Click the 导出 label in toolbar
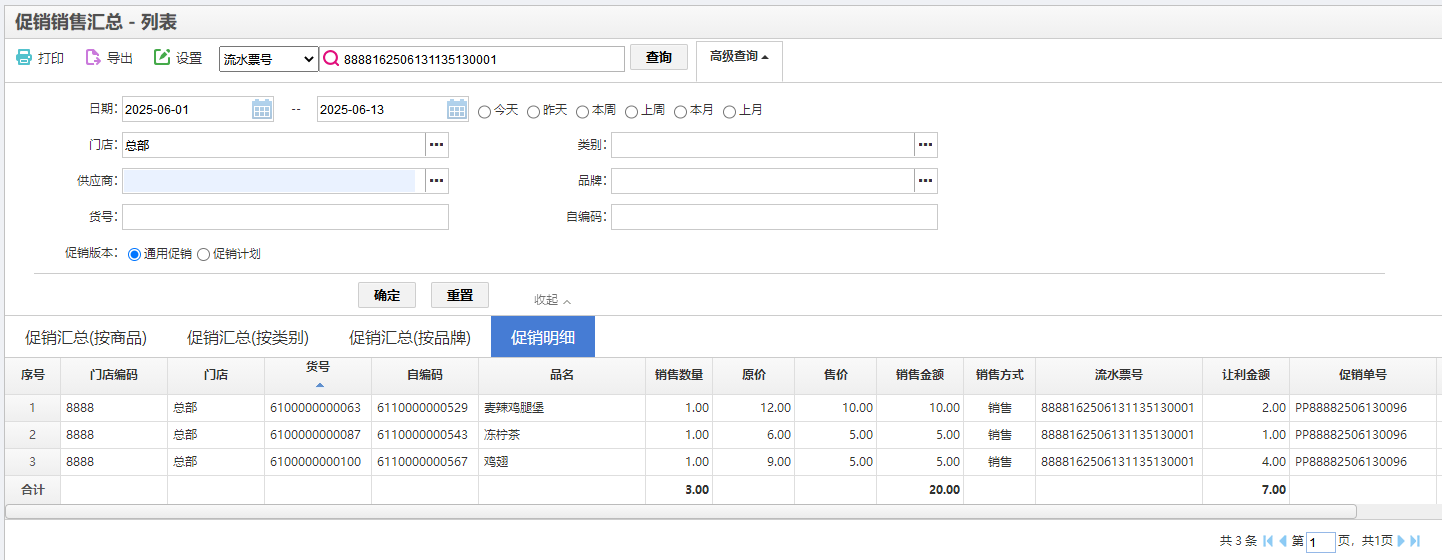Viewport: 1442px width, 560px height. click(120, 59)
